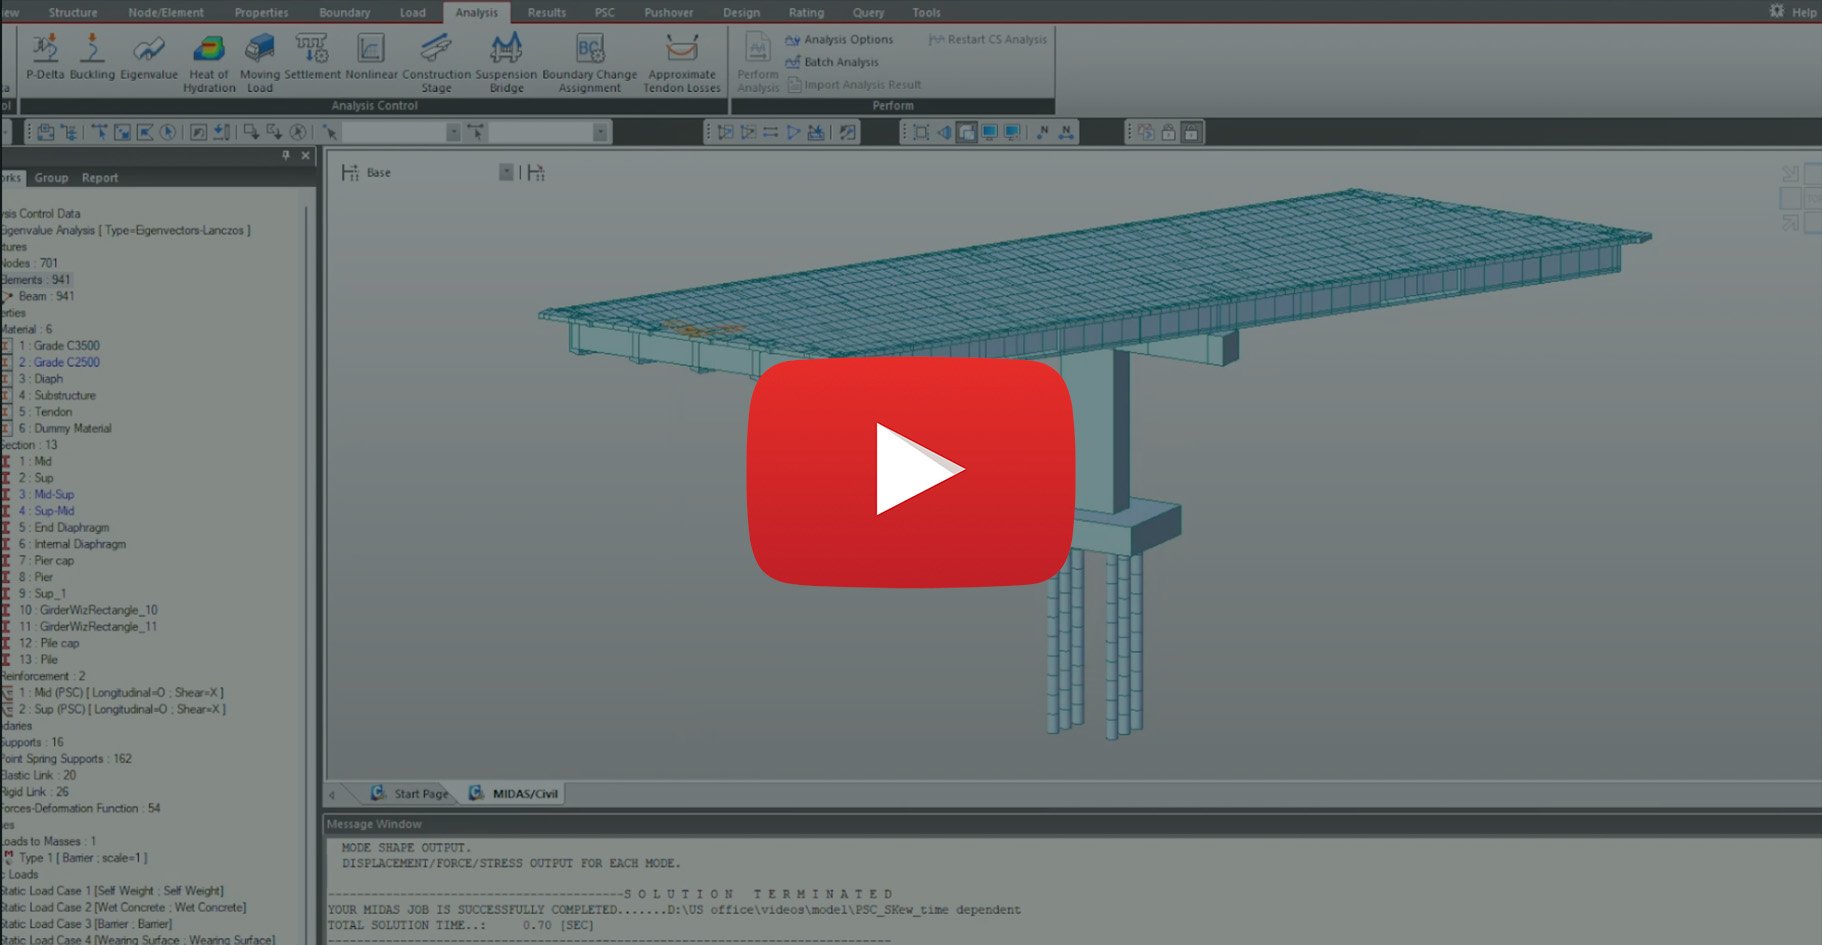This screenshot has width=1822, height=945.
Task: Open the Nonlinear analysis control
Action: pos(371,56)
